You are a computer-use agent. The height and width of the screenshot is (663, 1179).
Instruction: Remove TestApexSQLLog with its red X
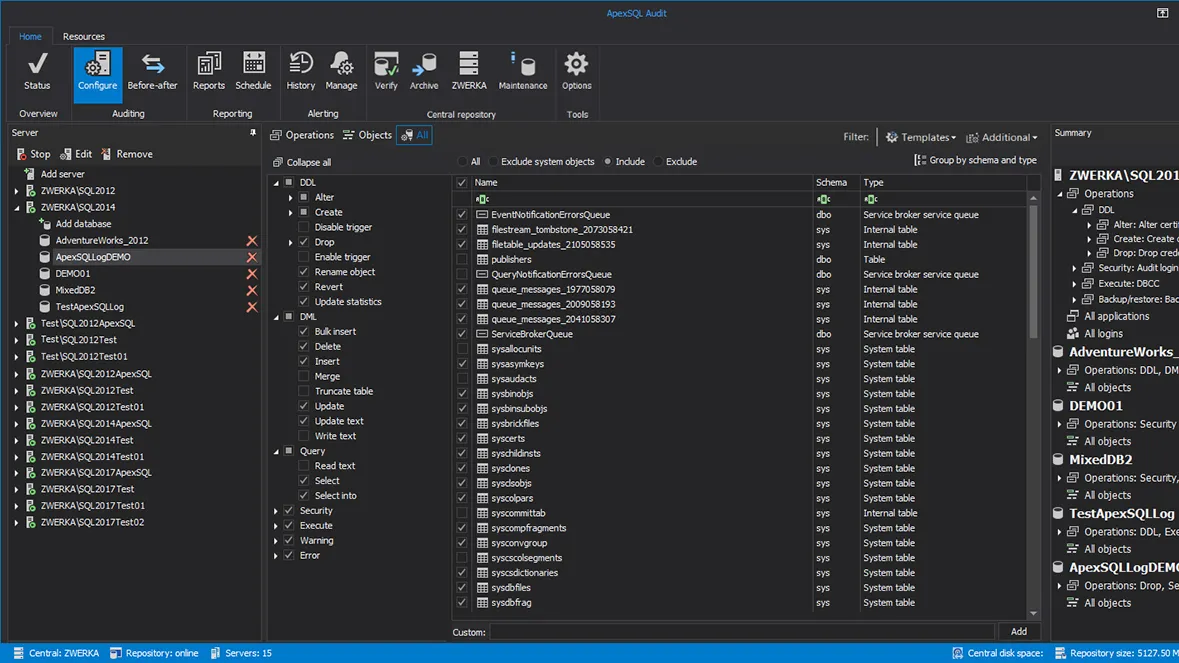[x=252, y=307]
